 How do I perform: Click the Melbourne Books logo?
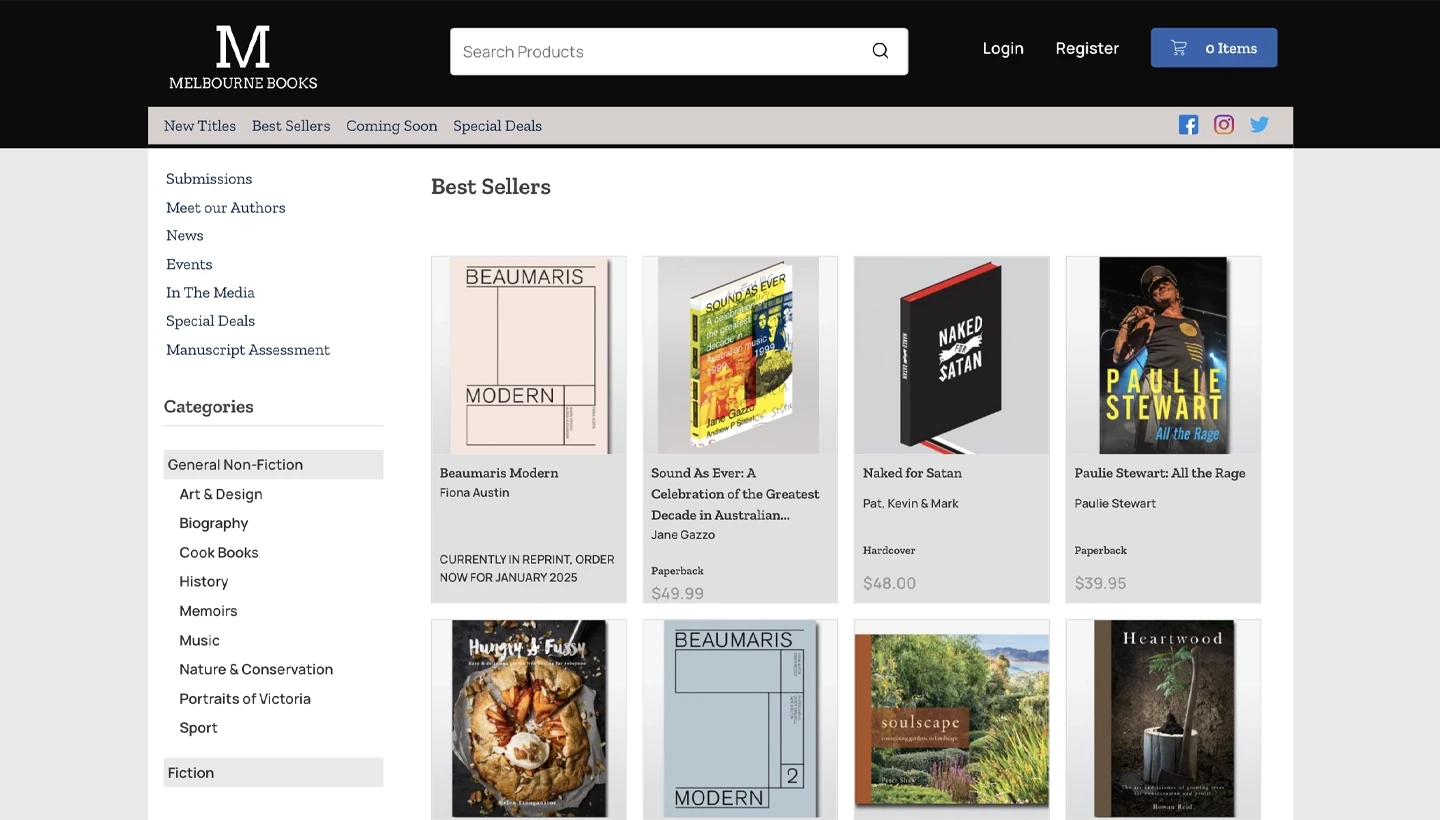pos(243,57)
